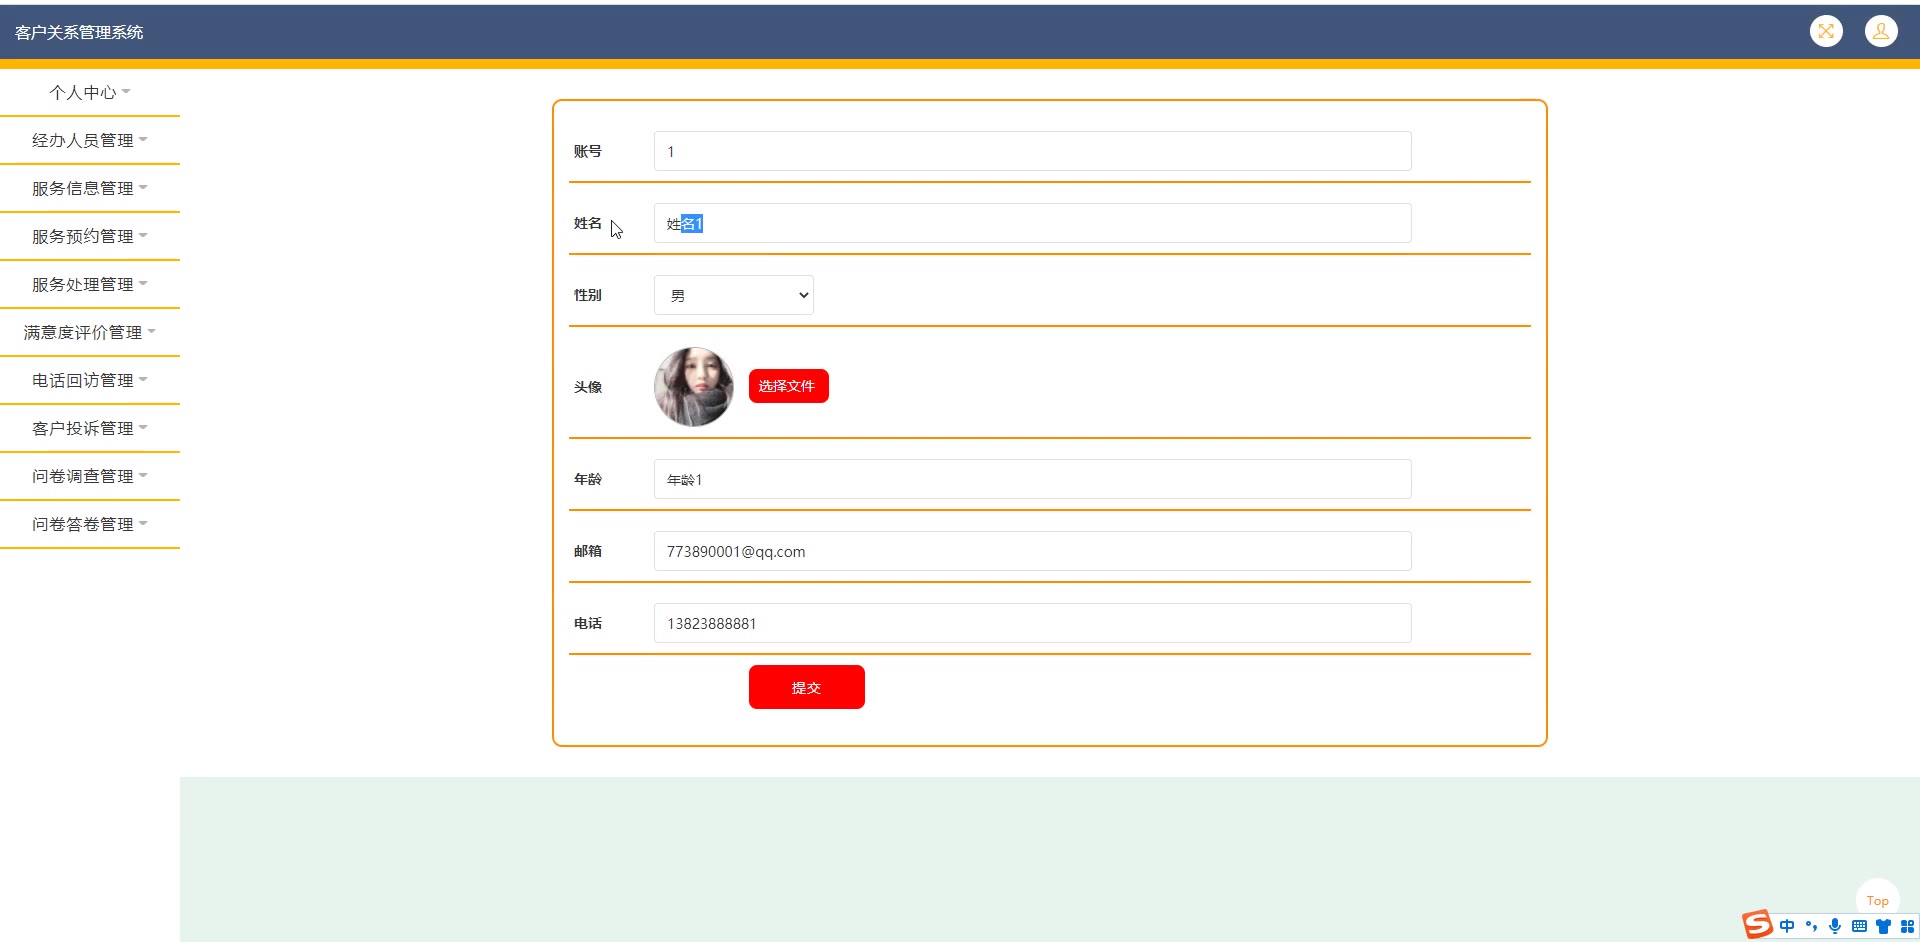Click the 电话 field label
The image size is (1920, 942).
click(x=588, y=623)
